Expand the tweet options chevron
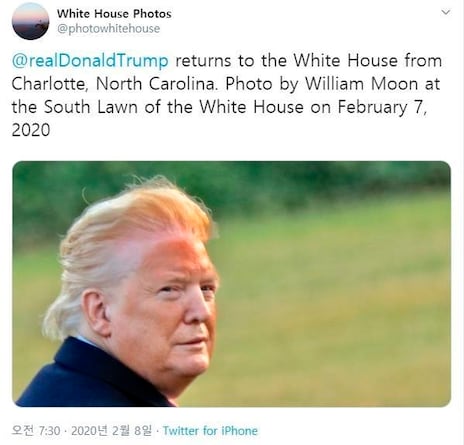 coord(446,13)
